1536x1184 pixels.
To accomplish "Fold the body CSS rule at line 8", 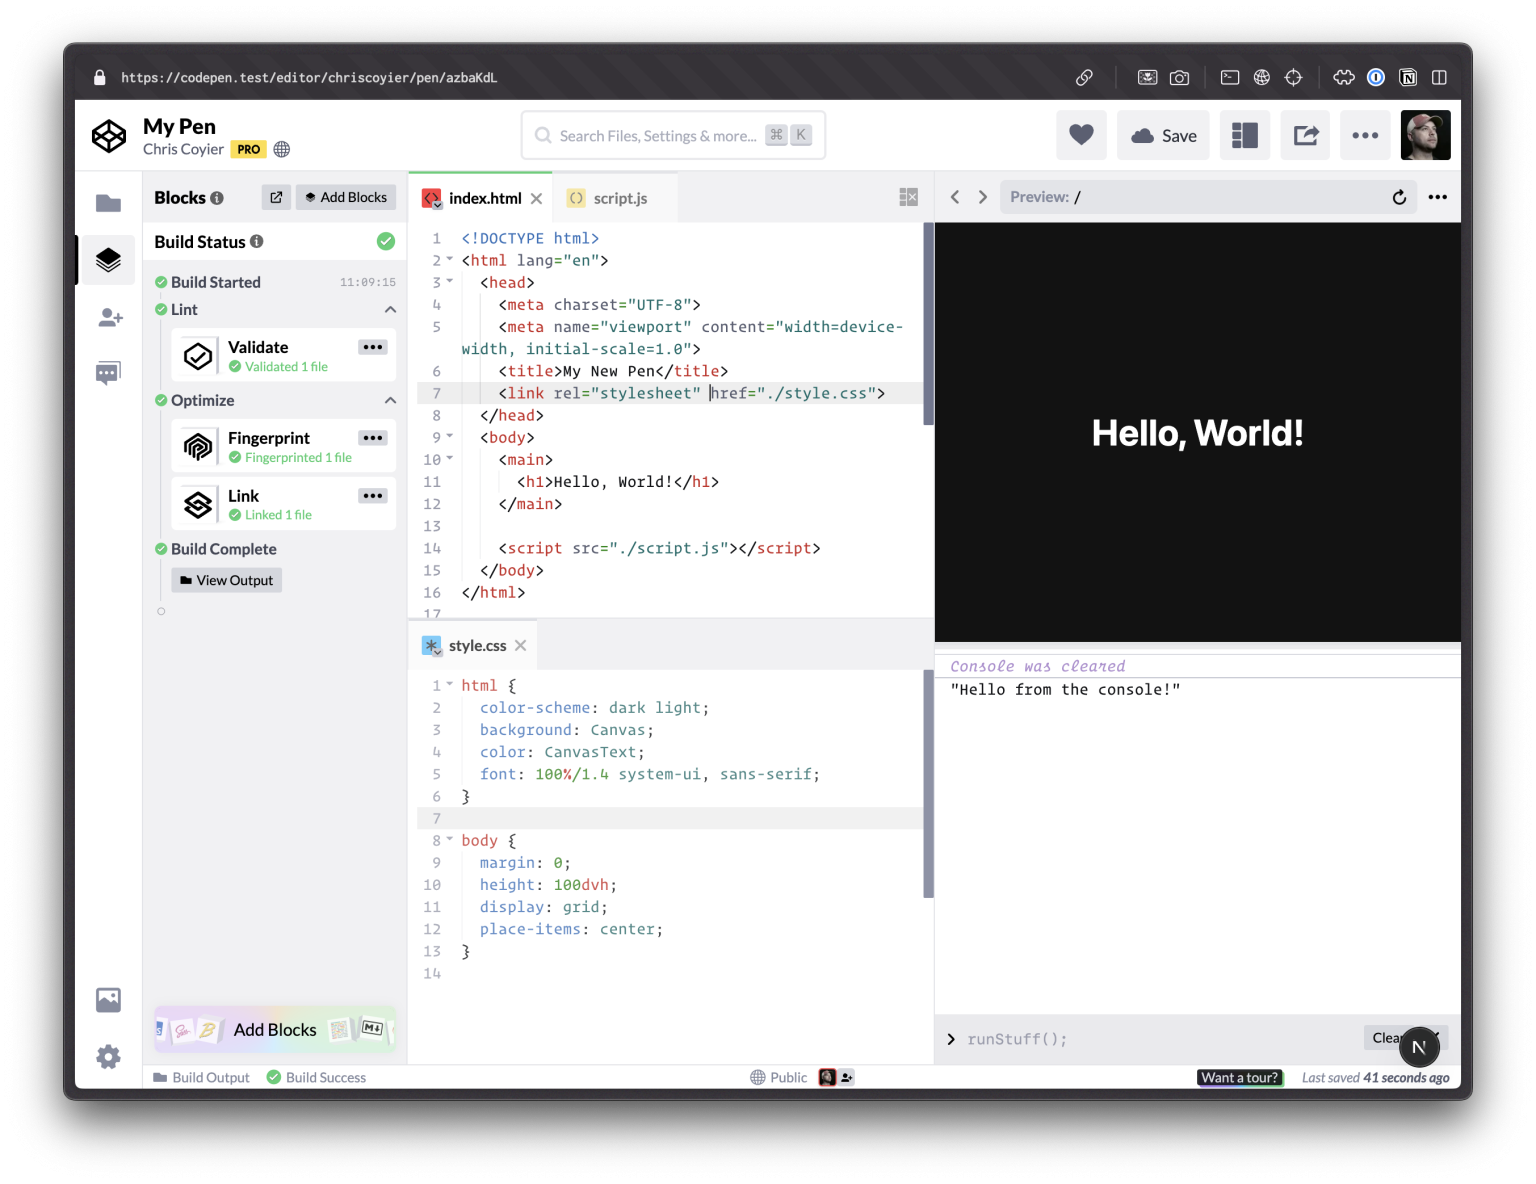I will [x=450, y=840].
